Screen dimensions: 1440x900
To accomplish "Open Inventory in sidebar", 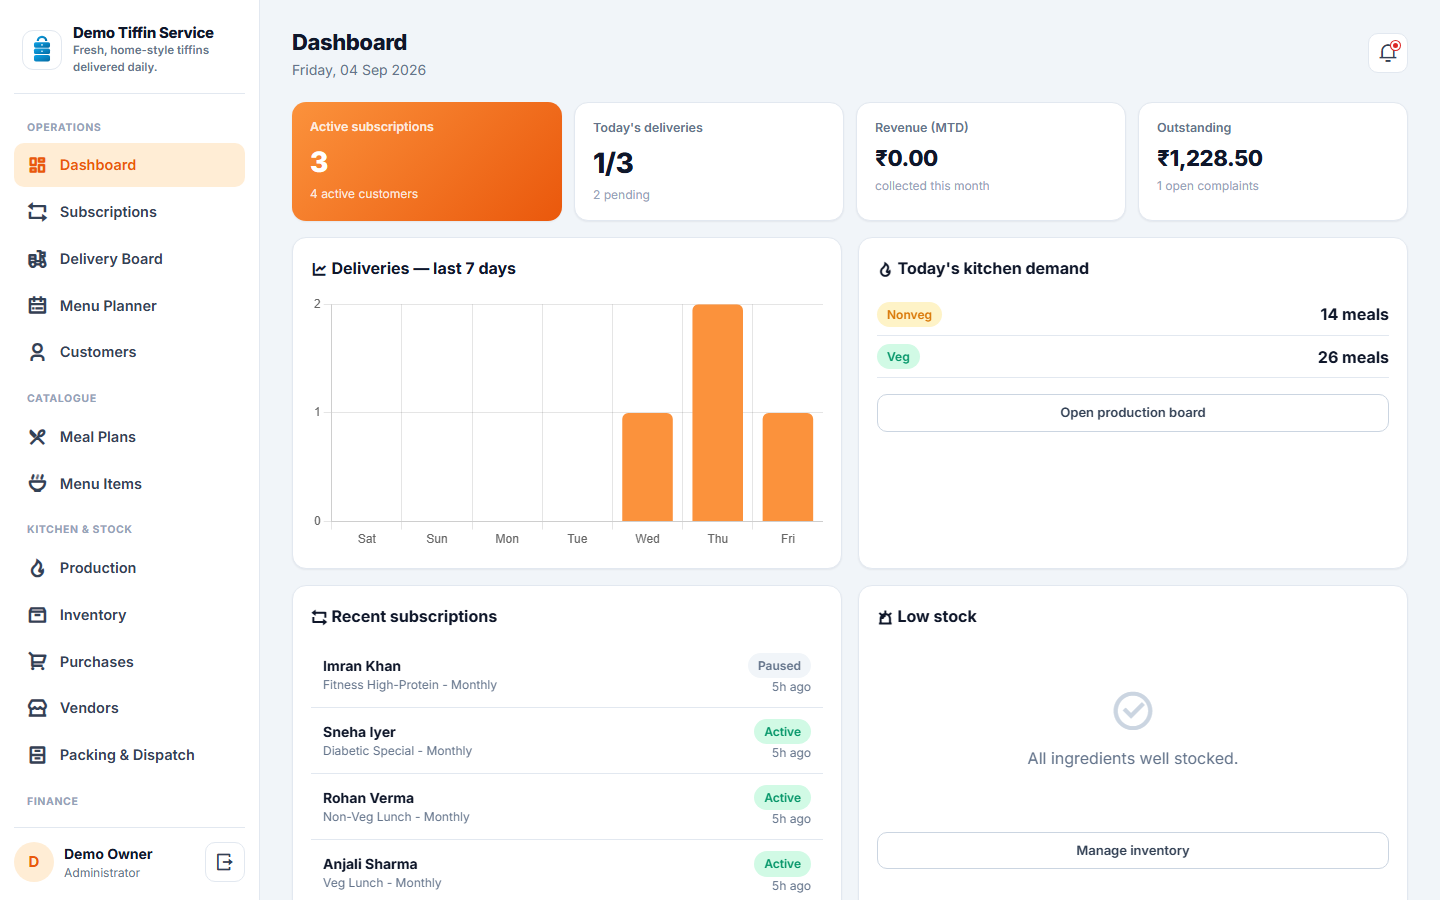I will [x=129, y=615].
